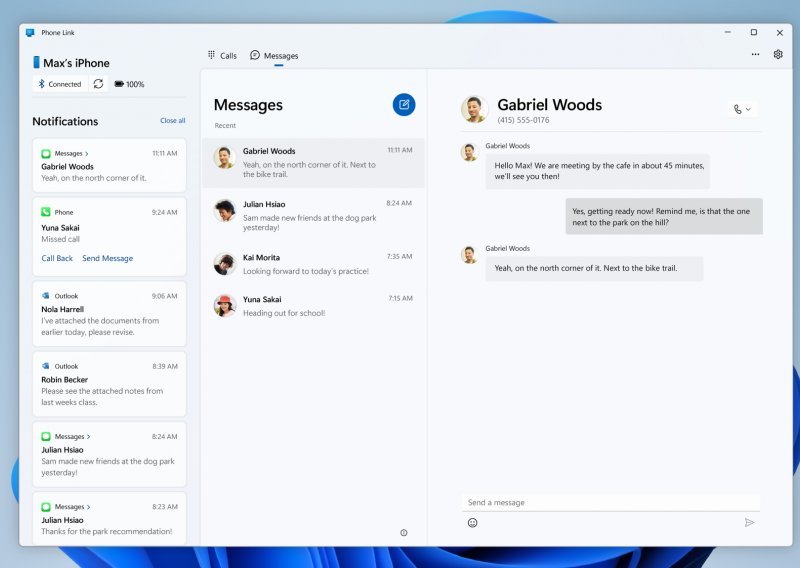800x568 pixels.
Task: Click the sent message 'Yes, getting ready now!' bubble
Action: (x=664, y=216)
